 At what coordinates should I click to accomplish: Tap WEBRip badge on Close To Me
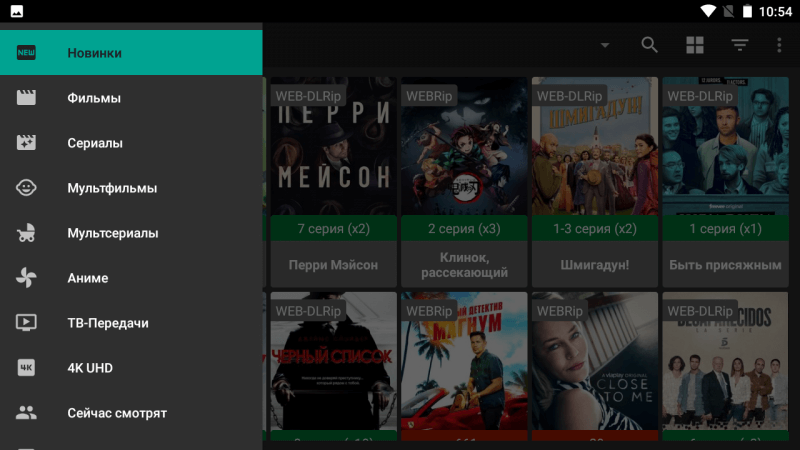click(560, 311)
